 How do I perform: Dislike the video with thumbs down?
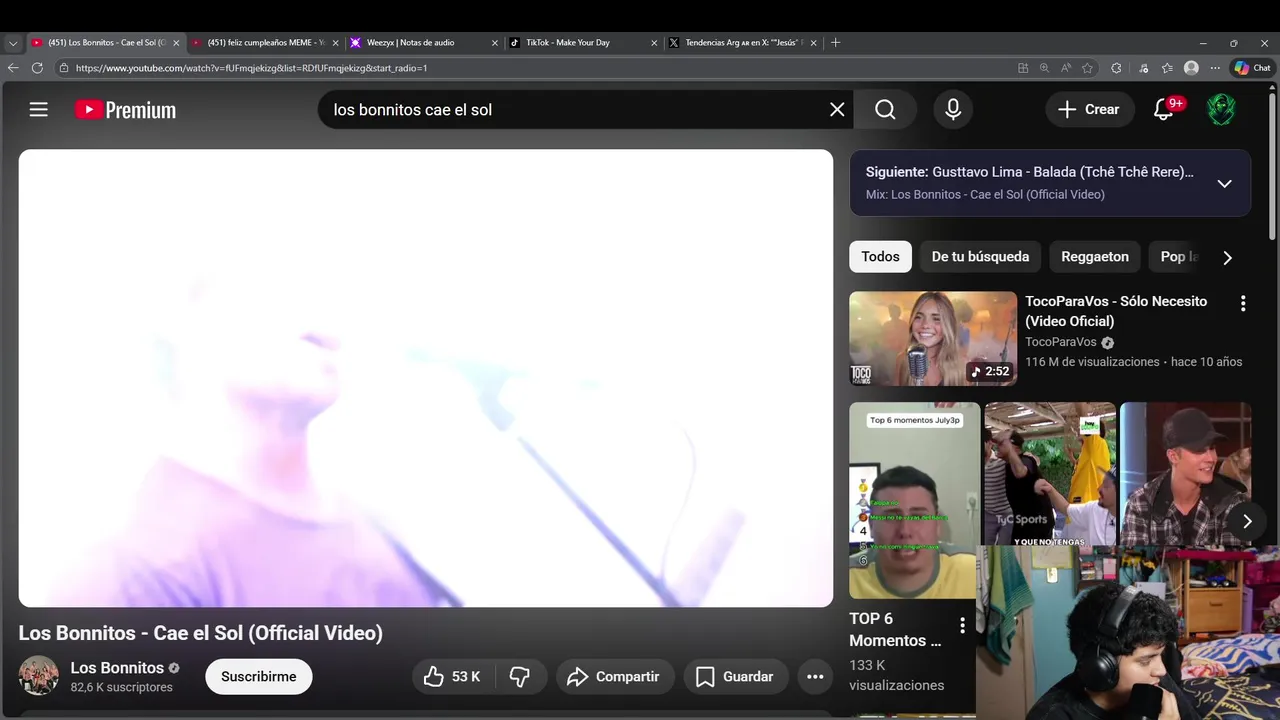point(520,677)
